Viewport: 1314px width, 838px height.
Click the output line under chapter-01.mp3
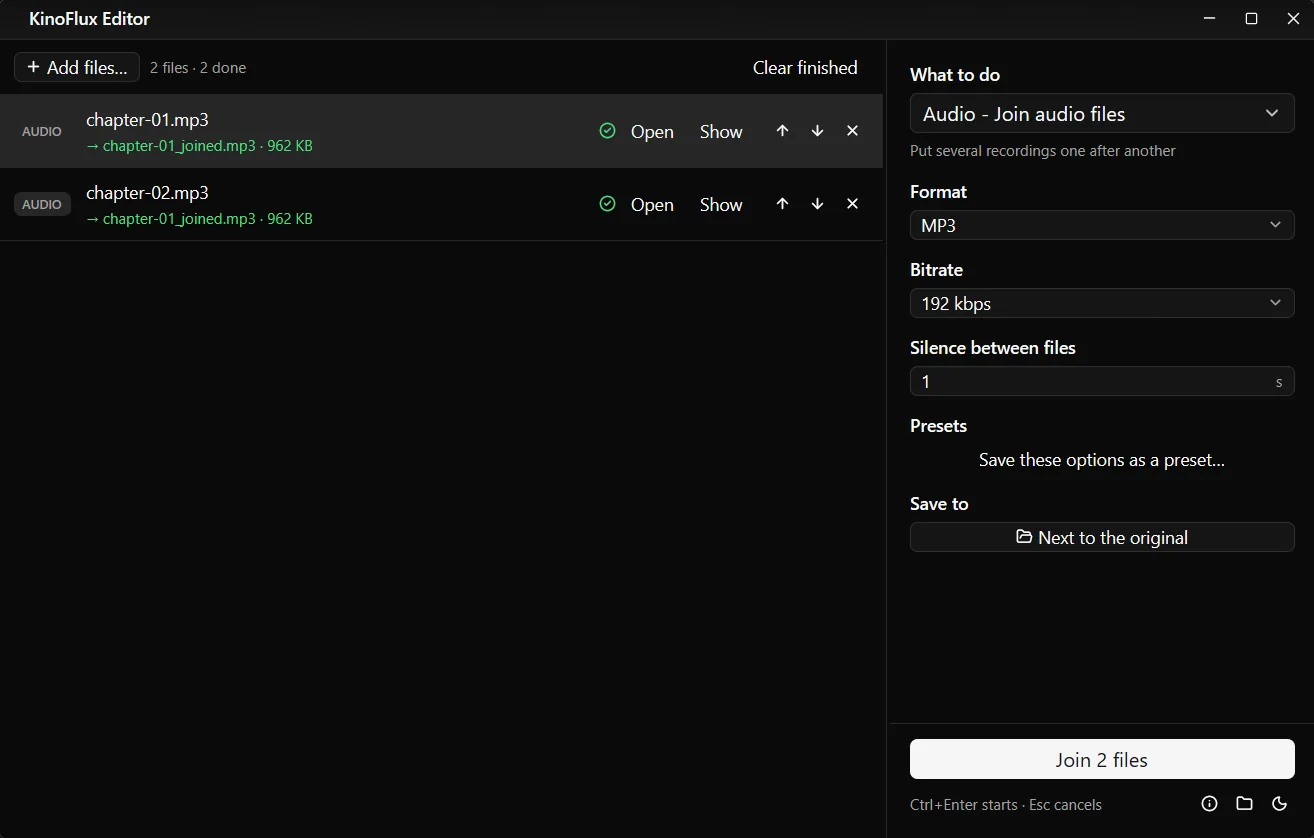(x=199, y=146)
